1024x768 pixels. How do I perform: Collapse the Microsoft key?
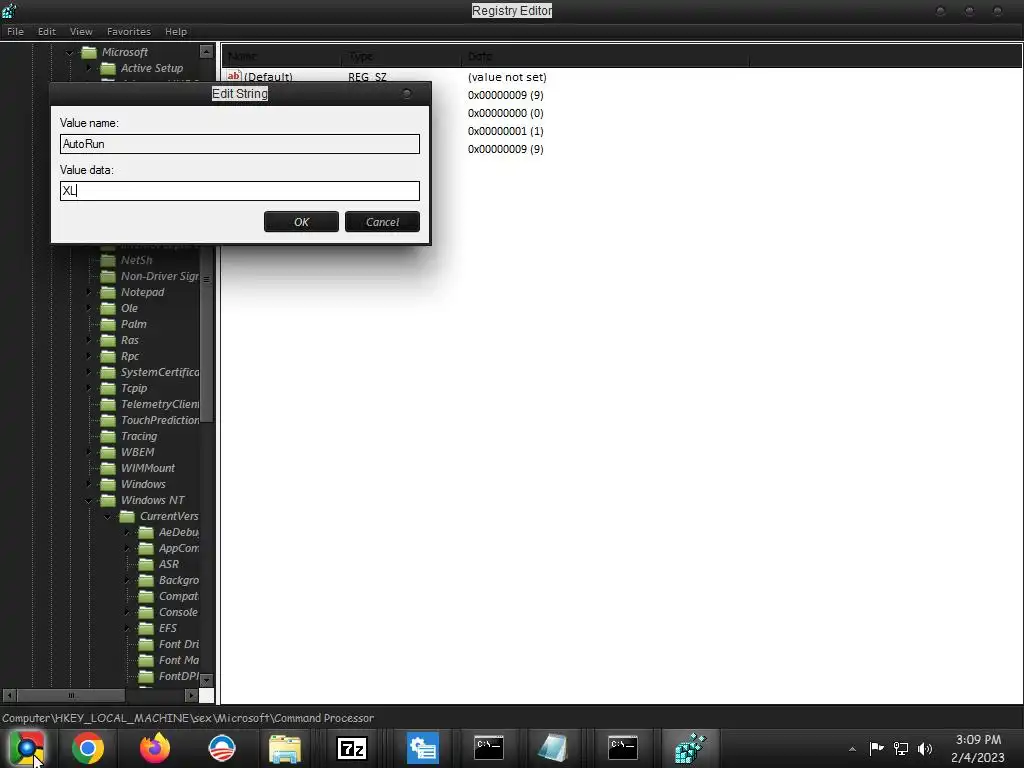click(x=69, y=52)
